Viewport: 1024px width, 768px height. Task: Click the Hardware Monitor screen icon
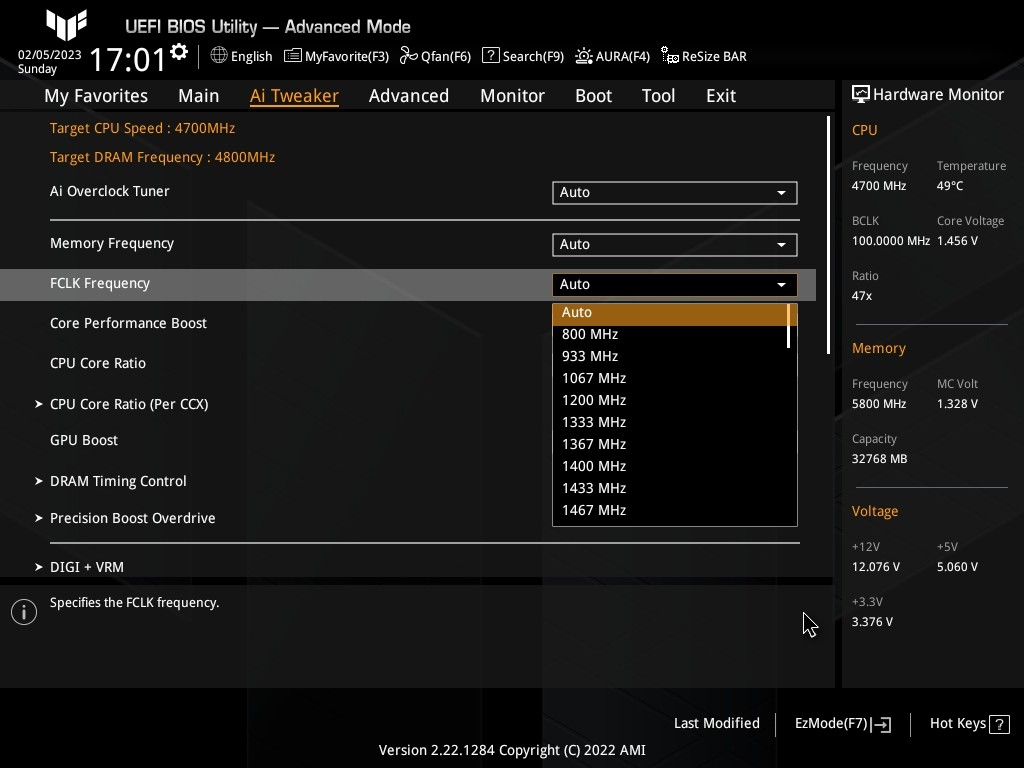click(861, 95)
